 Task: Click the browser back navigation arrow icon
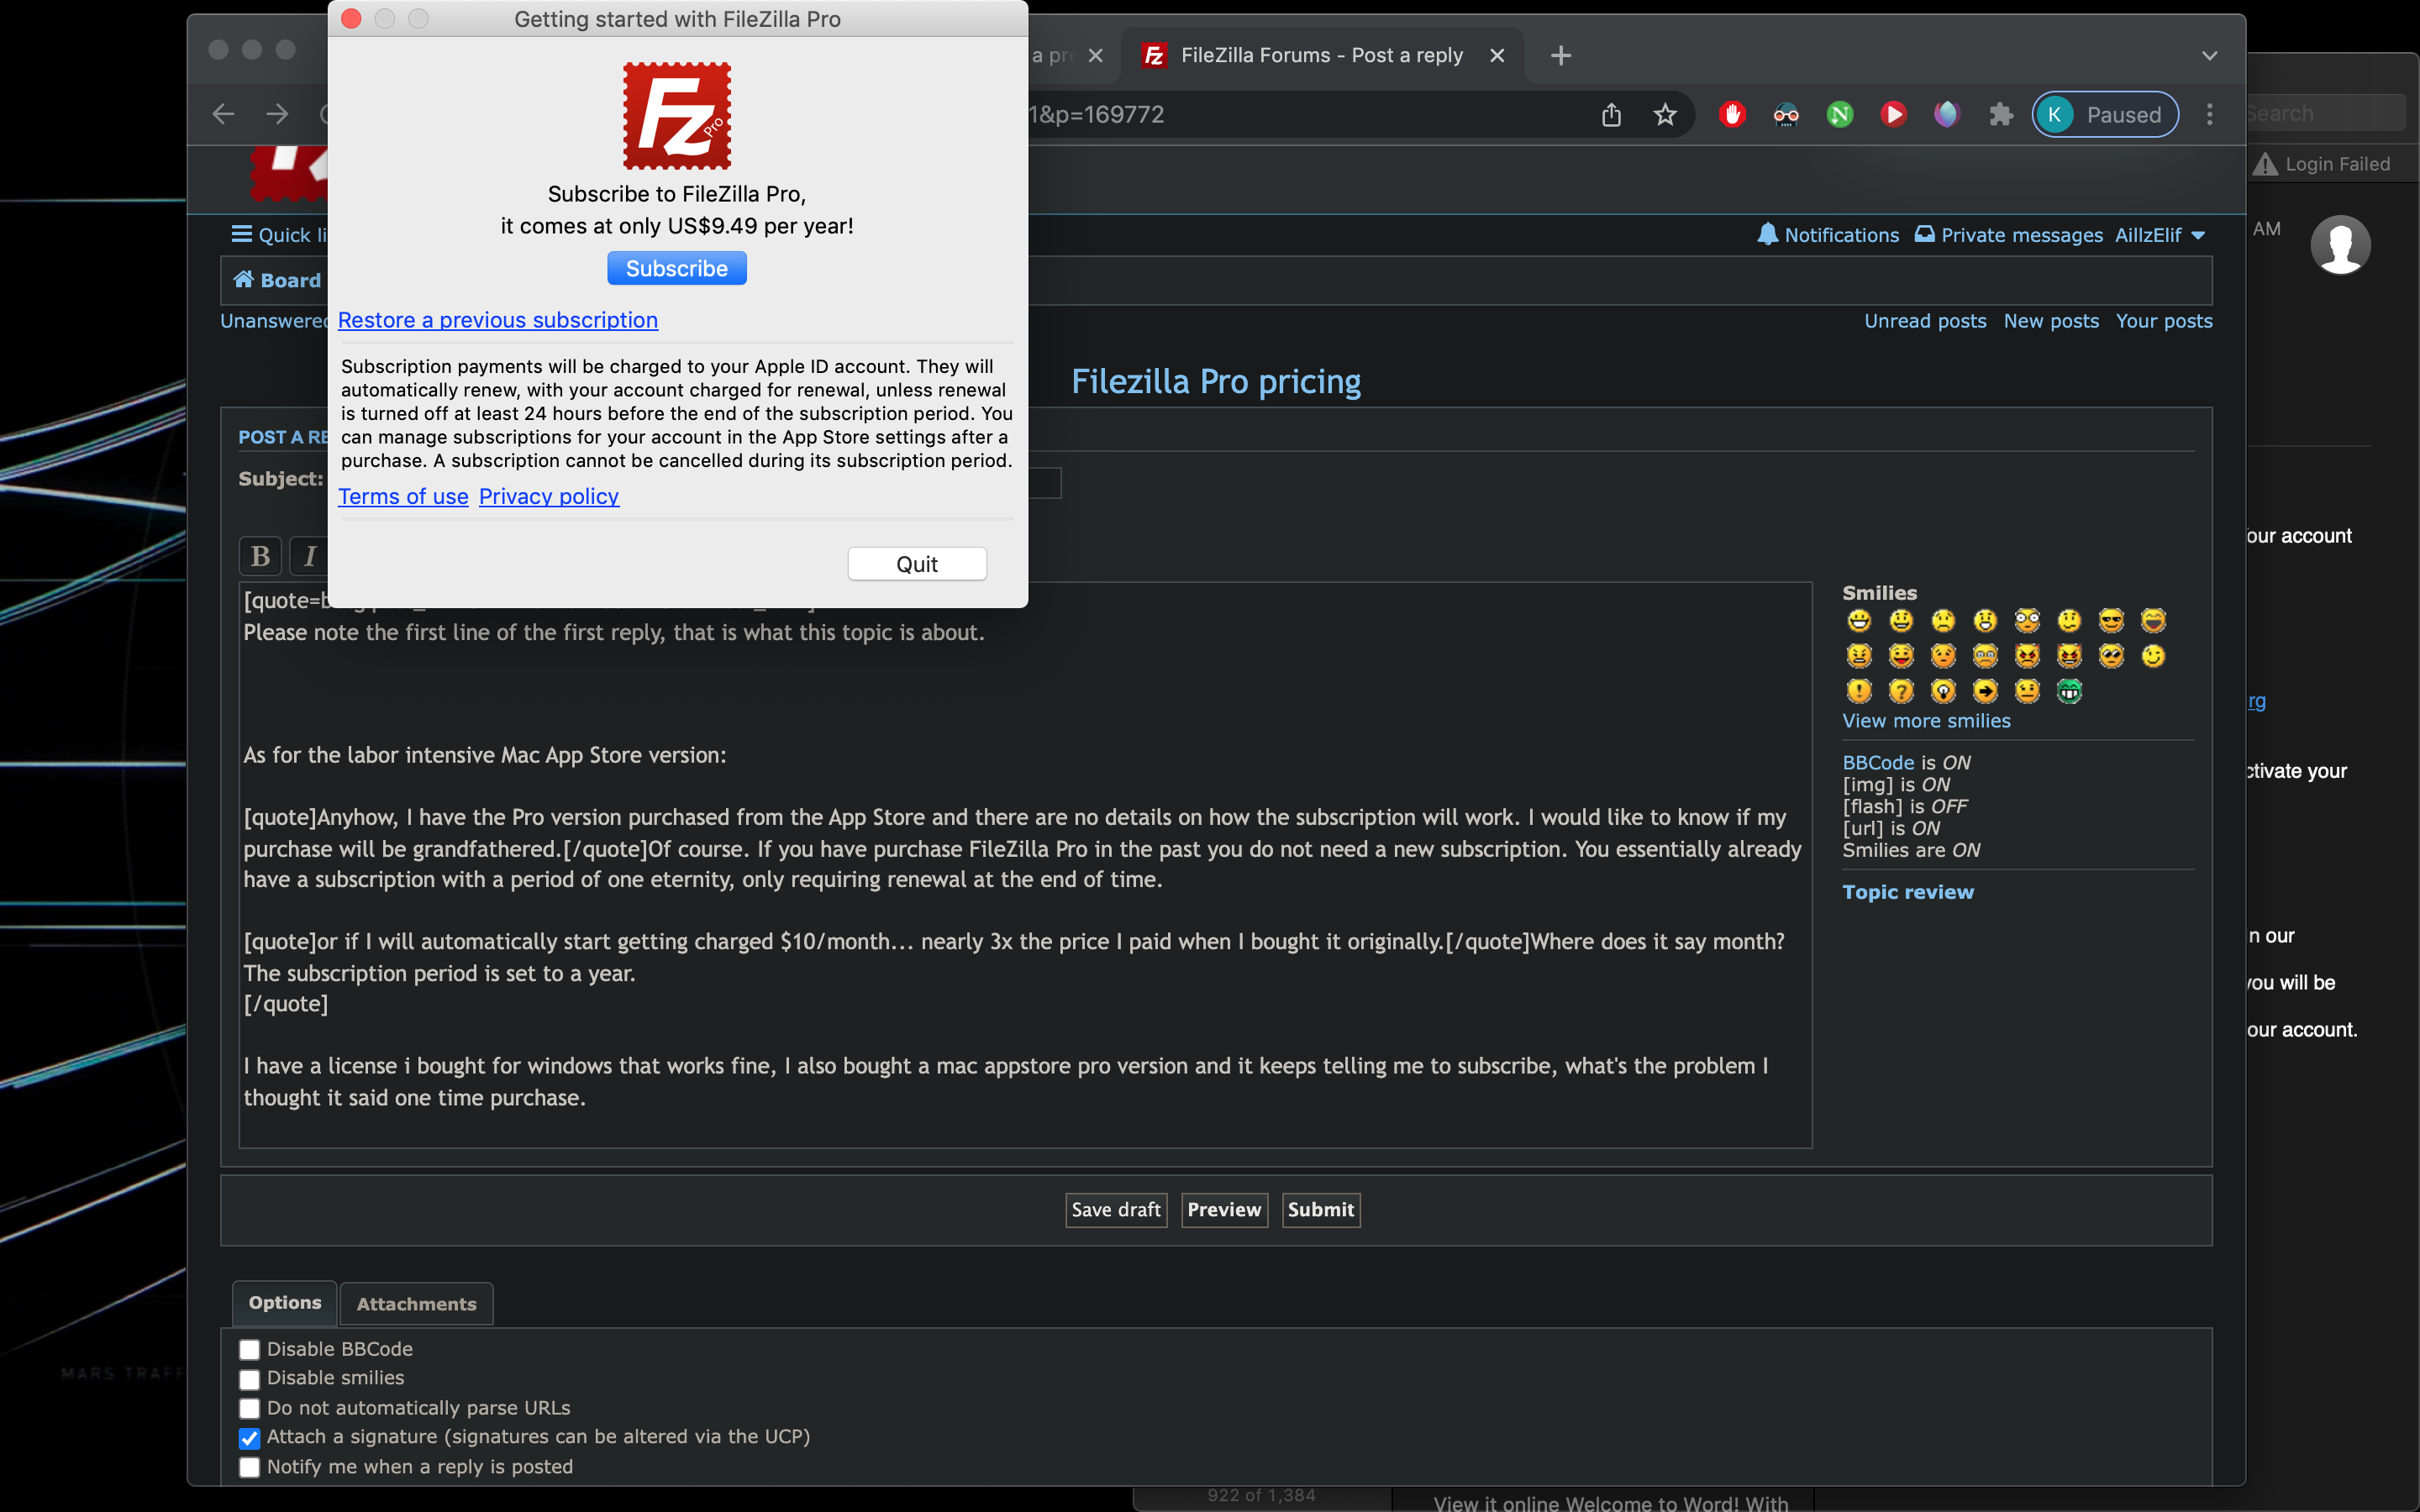223,112
